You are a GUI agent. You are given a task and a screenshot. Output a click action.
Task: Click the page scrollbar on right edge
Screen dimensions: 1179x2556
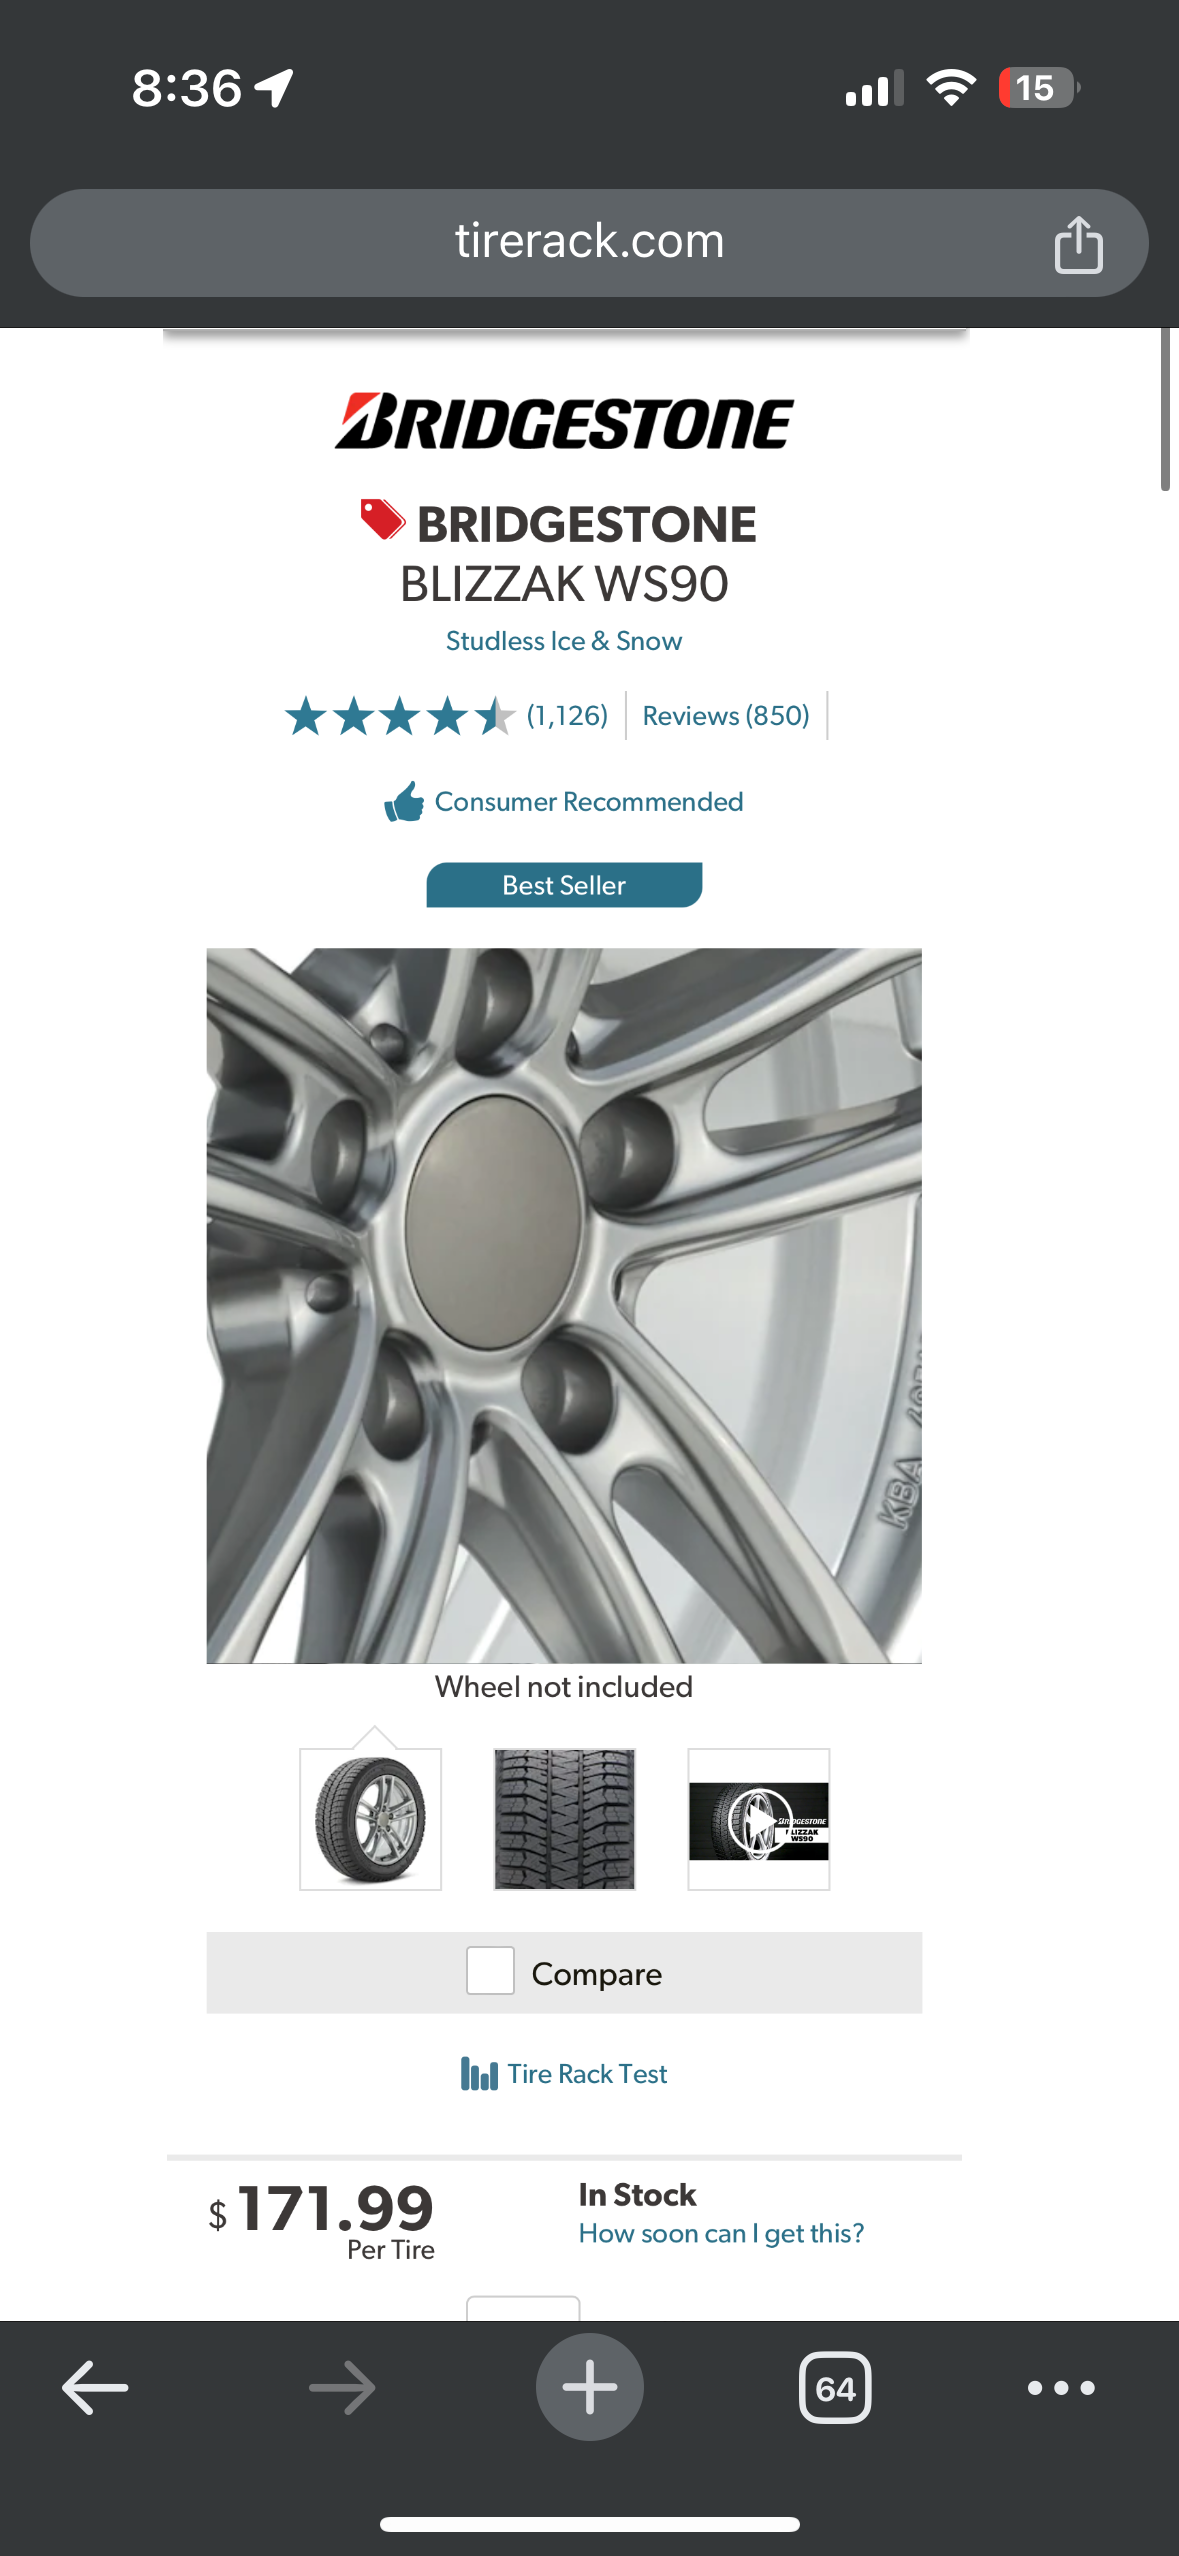1165,410
